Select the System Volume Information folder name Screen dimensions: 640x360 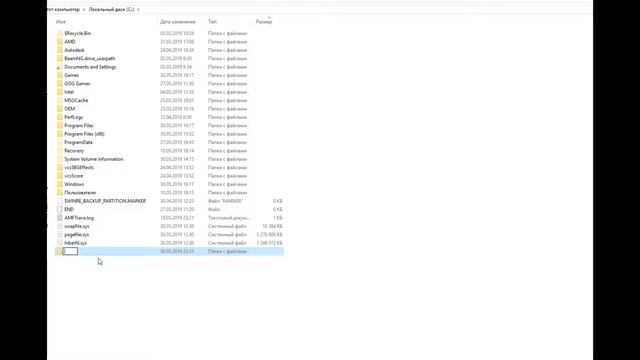tap(94, 159)
